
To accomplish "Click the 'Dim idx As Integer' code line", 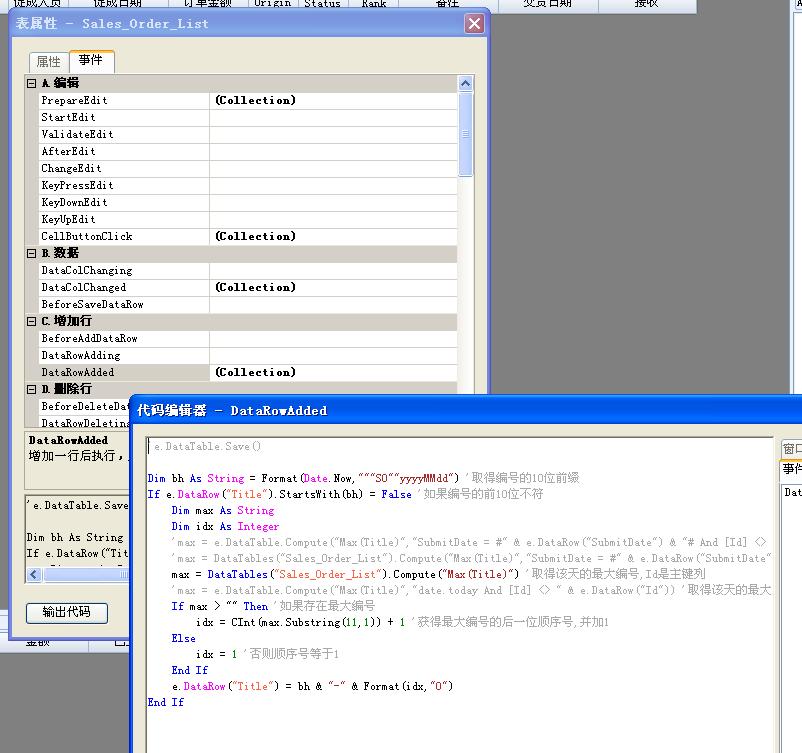I will 225,526.
